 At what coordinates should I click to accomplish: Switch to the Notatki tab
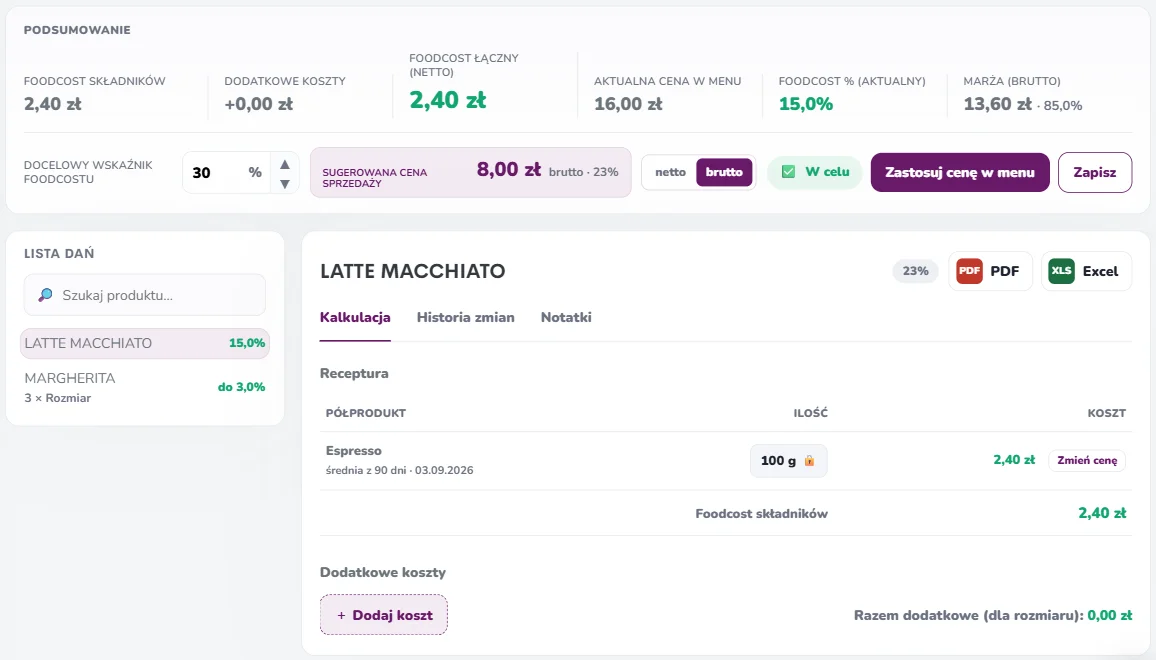[x=566, y=317]
